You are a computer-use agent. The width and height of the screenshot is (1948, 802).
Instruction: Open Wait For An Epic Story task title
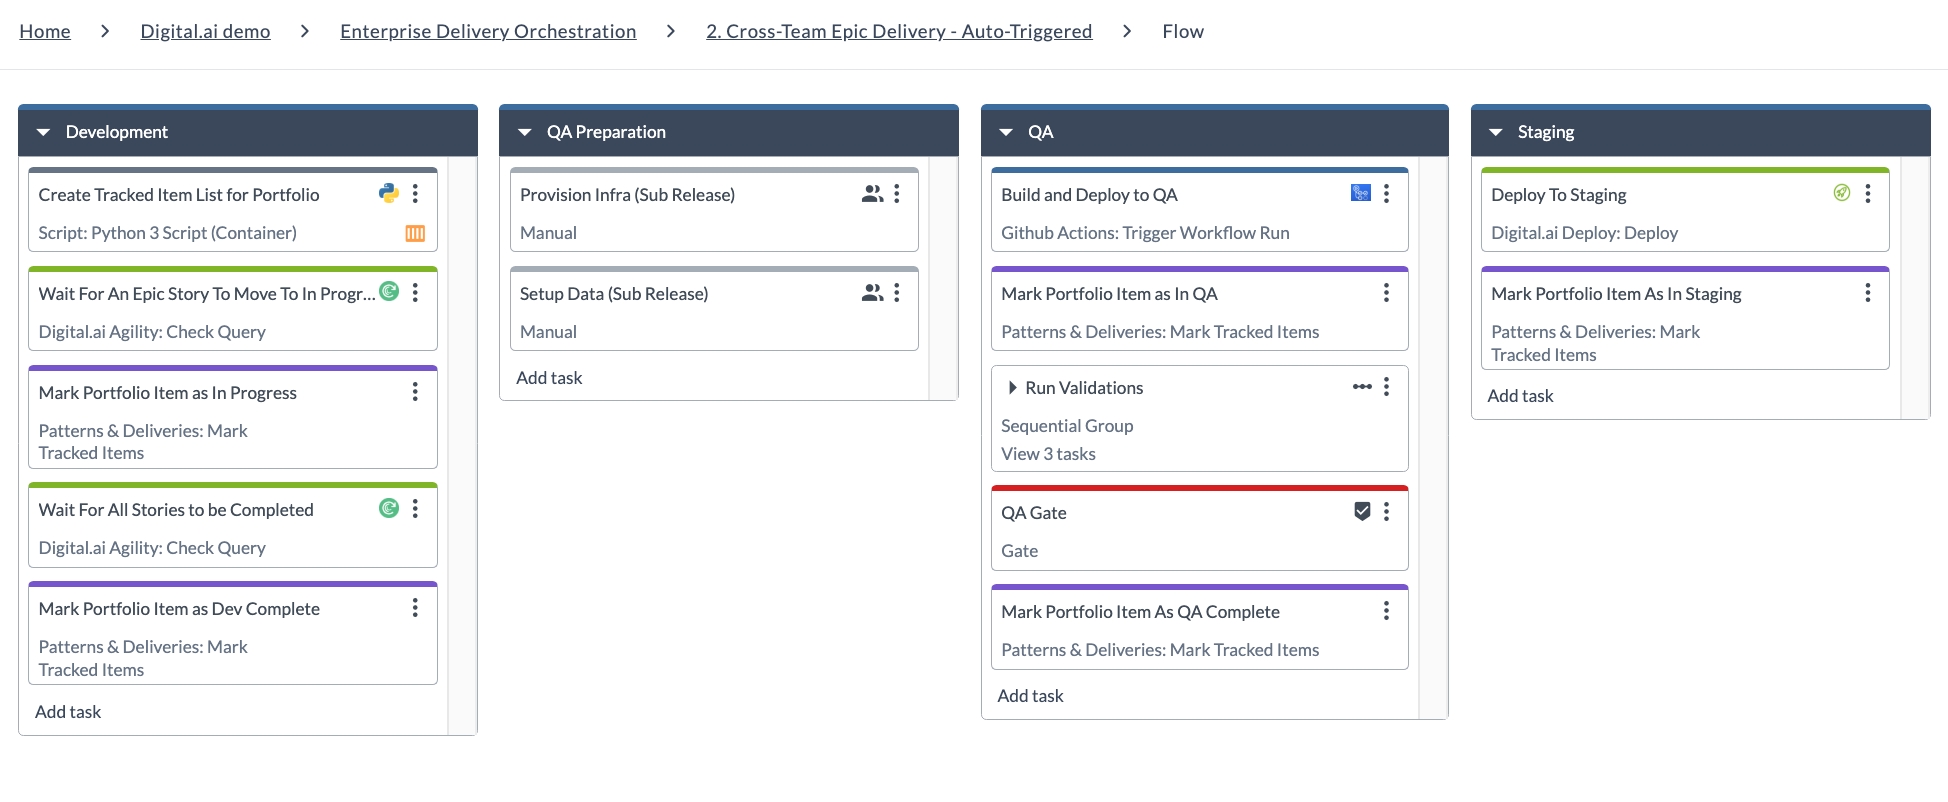pyautogui.click(x=207, y=294)
